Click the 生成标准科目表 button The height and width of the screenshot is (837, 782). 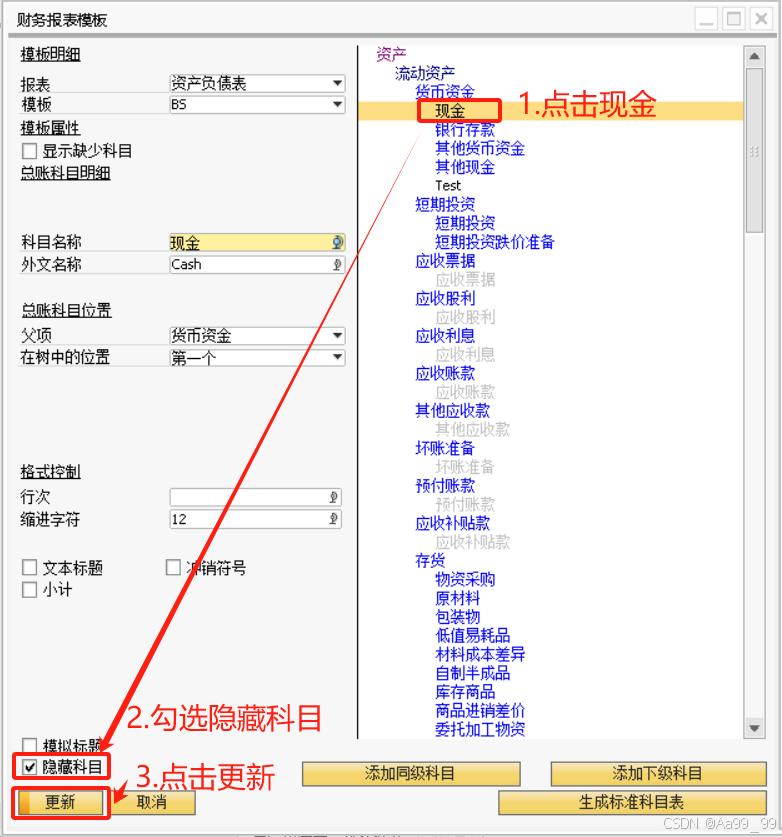633,802
